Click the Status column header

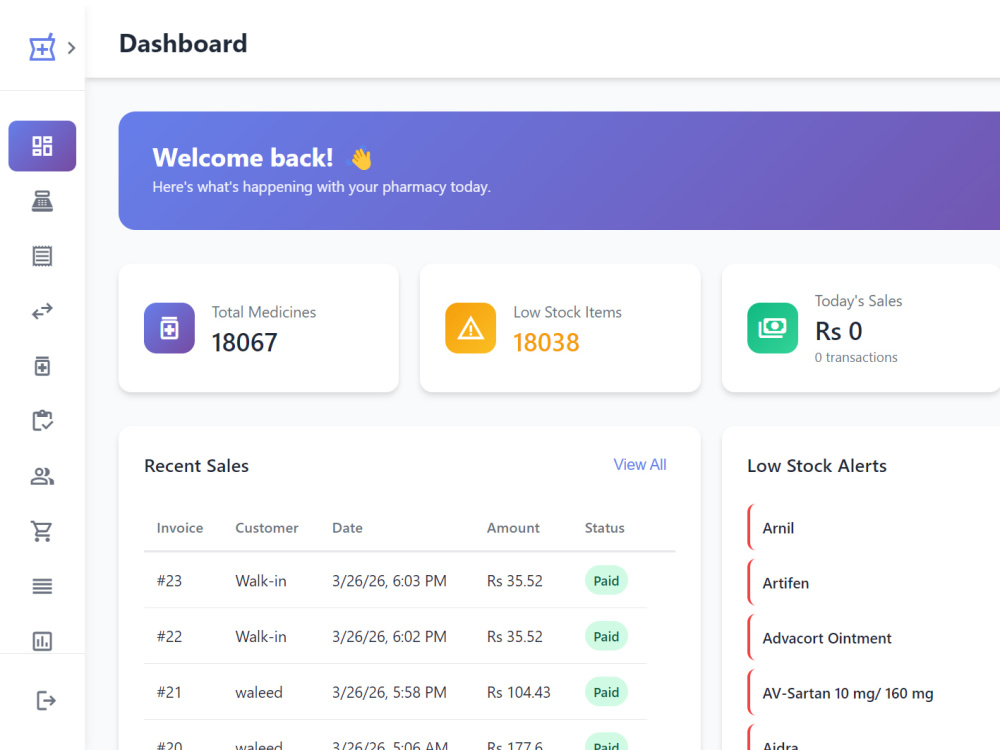pyautogui.click(x=605, y=528)
